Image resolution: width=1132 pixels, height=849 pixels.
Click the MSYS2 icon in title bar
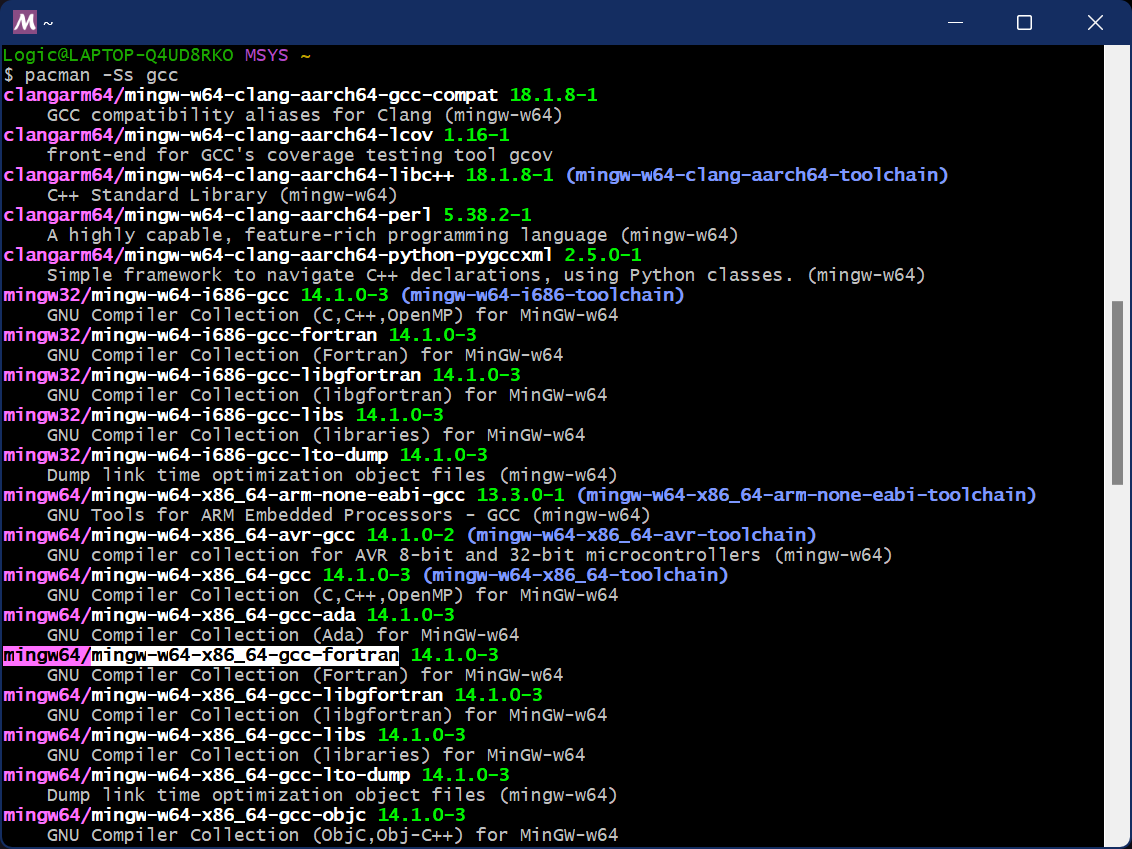click(25, 22)
